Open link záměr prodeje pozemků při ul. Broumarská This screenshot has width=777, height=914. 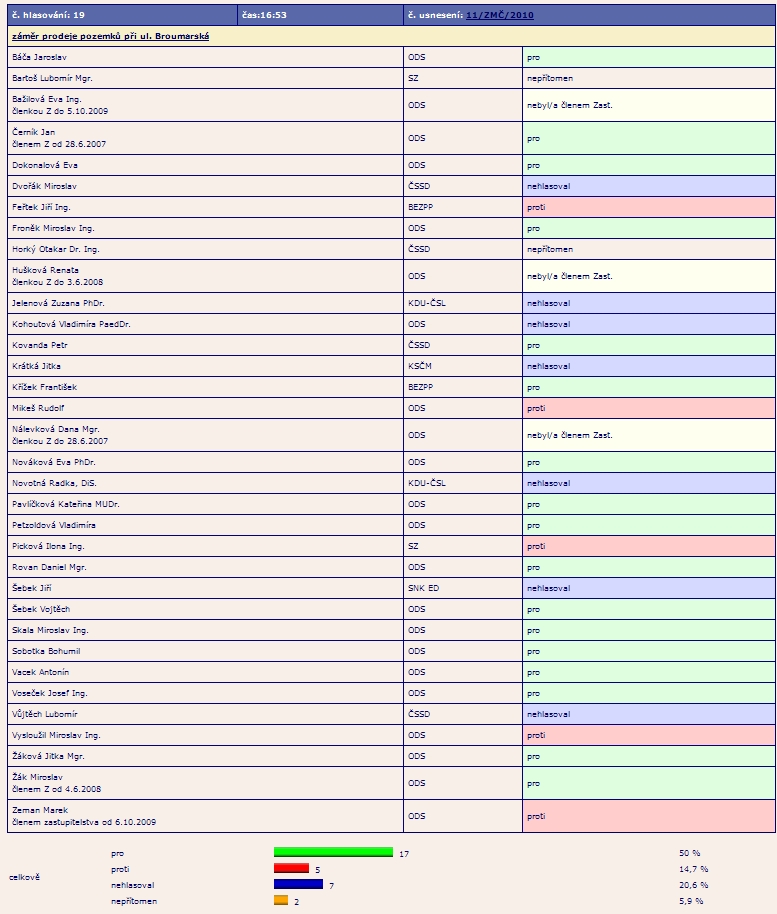[x=110, y=36]
